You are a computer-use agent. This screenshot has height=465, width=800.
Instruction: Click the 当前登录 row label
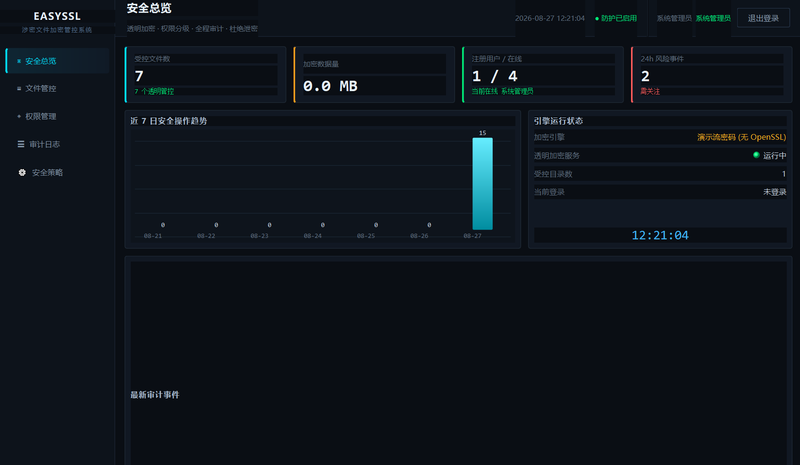[549, 192]
